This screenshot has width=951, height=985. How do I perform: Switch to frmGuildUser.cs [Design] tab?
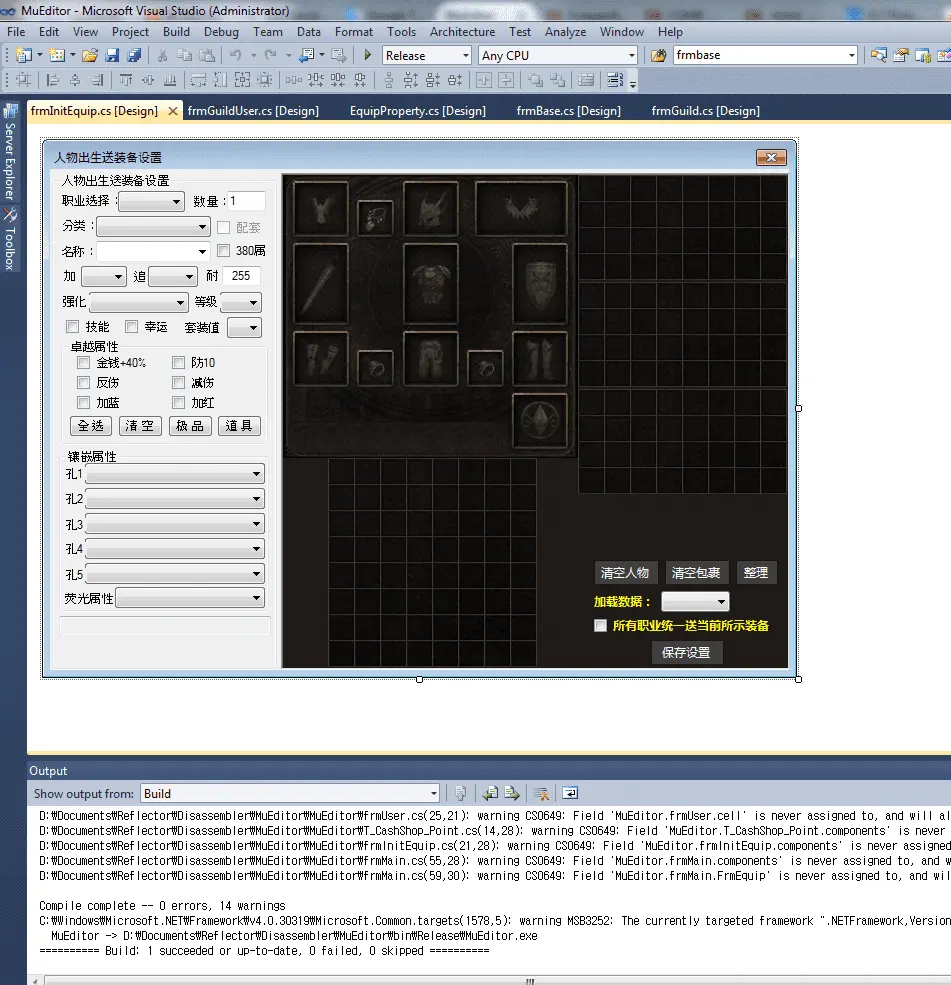click(253, 111)
